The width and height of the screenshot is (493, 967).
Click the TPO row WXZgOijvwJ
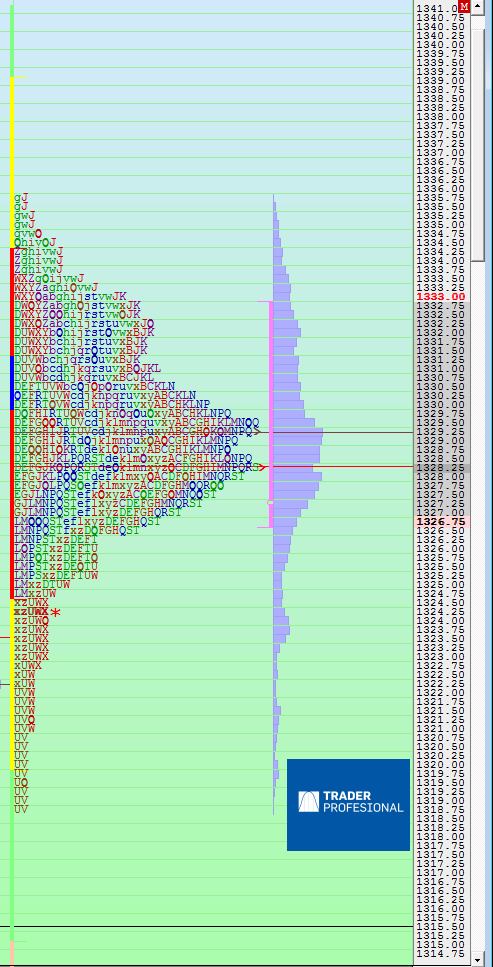[x=49, y=279]
